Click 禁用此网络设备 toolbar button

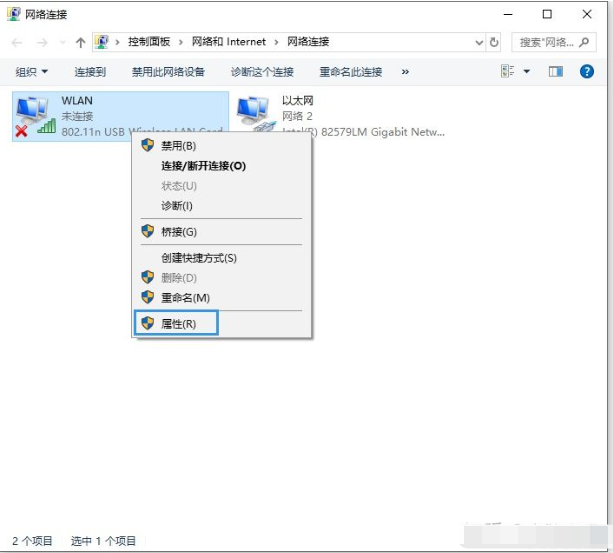click(168, 72)
